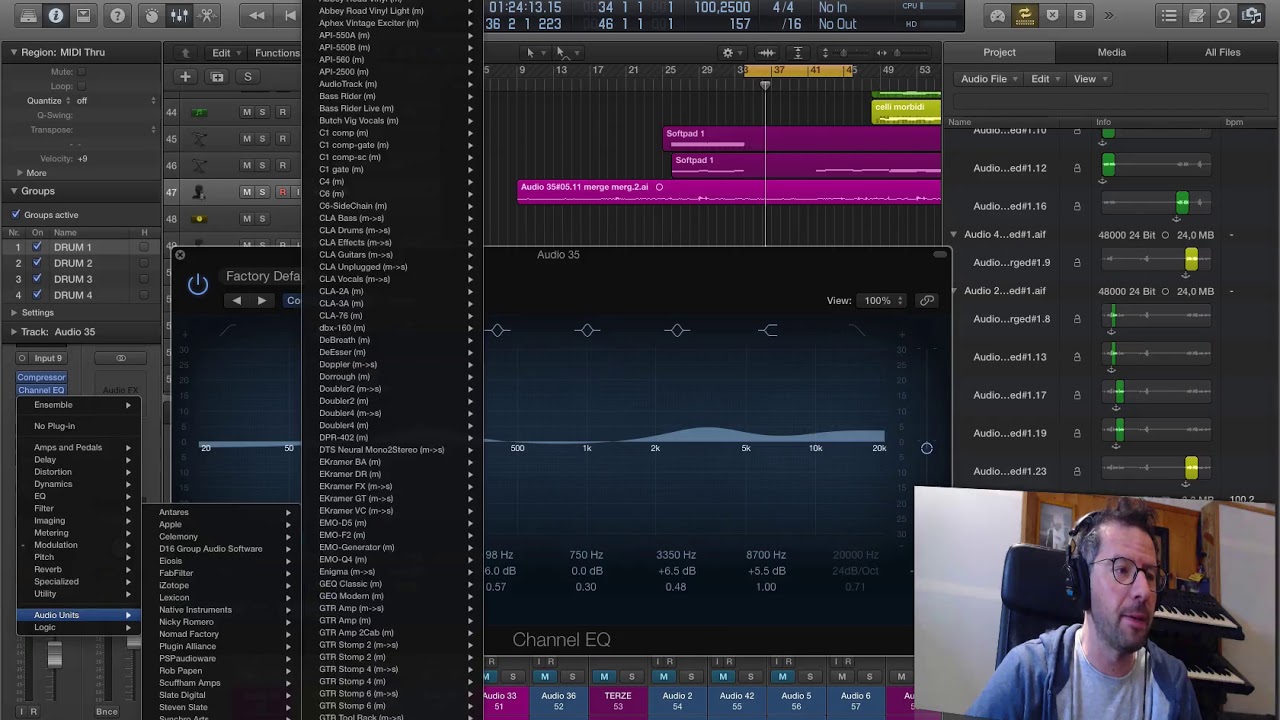Image resolution: width=1280 pixels, height=720 pixels.
Task: Toggle the Browsers media icon
Action: click(x=1252, y=15)
